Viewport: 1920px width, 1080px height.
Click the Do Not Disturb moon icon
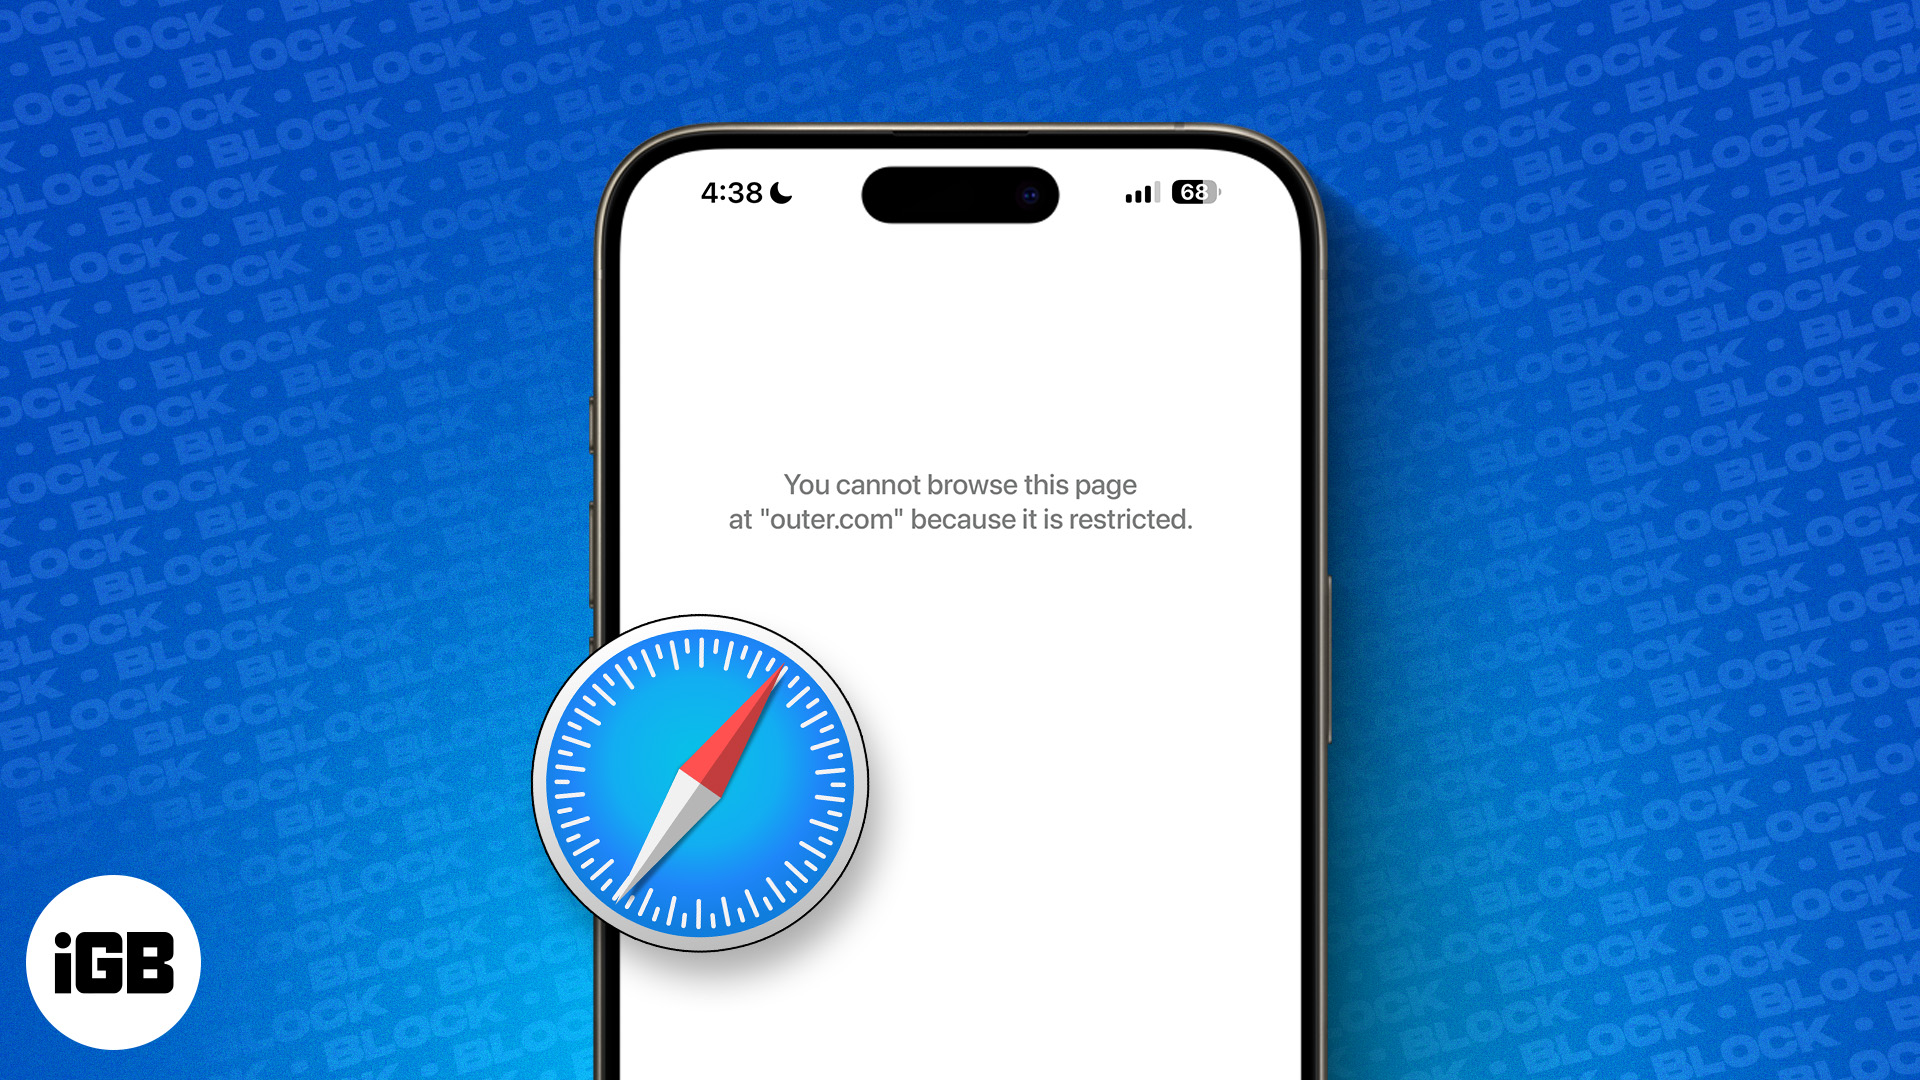[786, 193]
